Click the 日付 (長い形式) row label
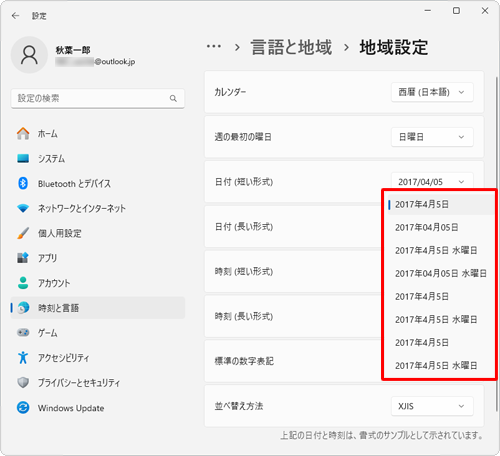The height and width of the screenshot is (456, 500). point(244,227)
